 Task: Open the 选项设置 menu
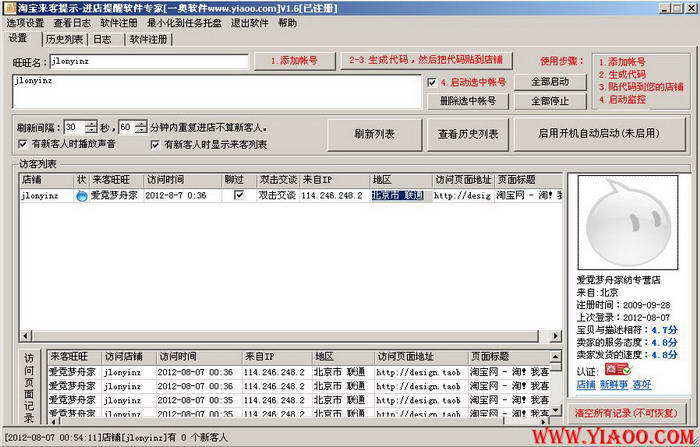pos(25,22)
